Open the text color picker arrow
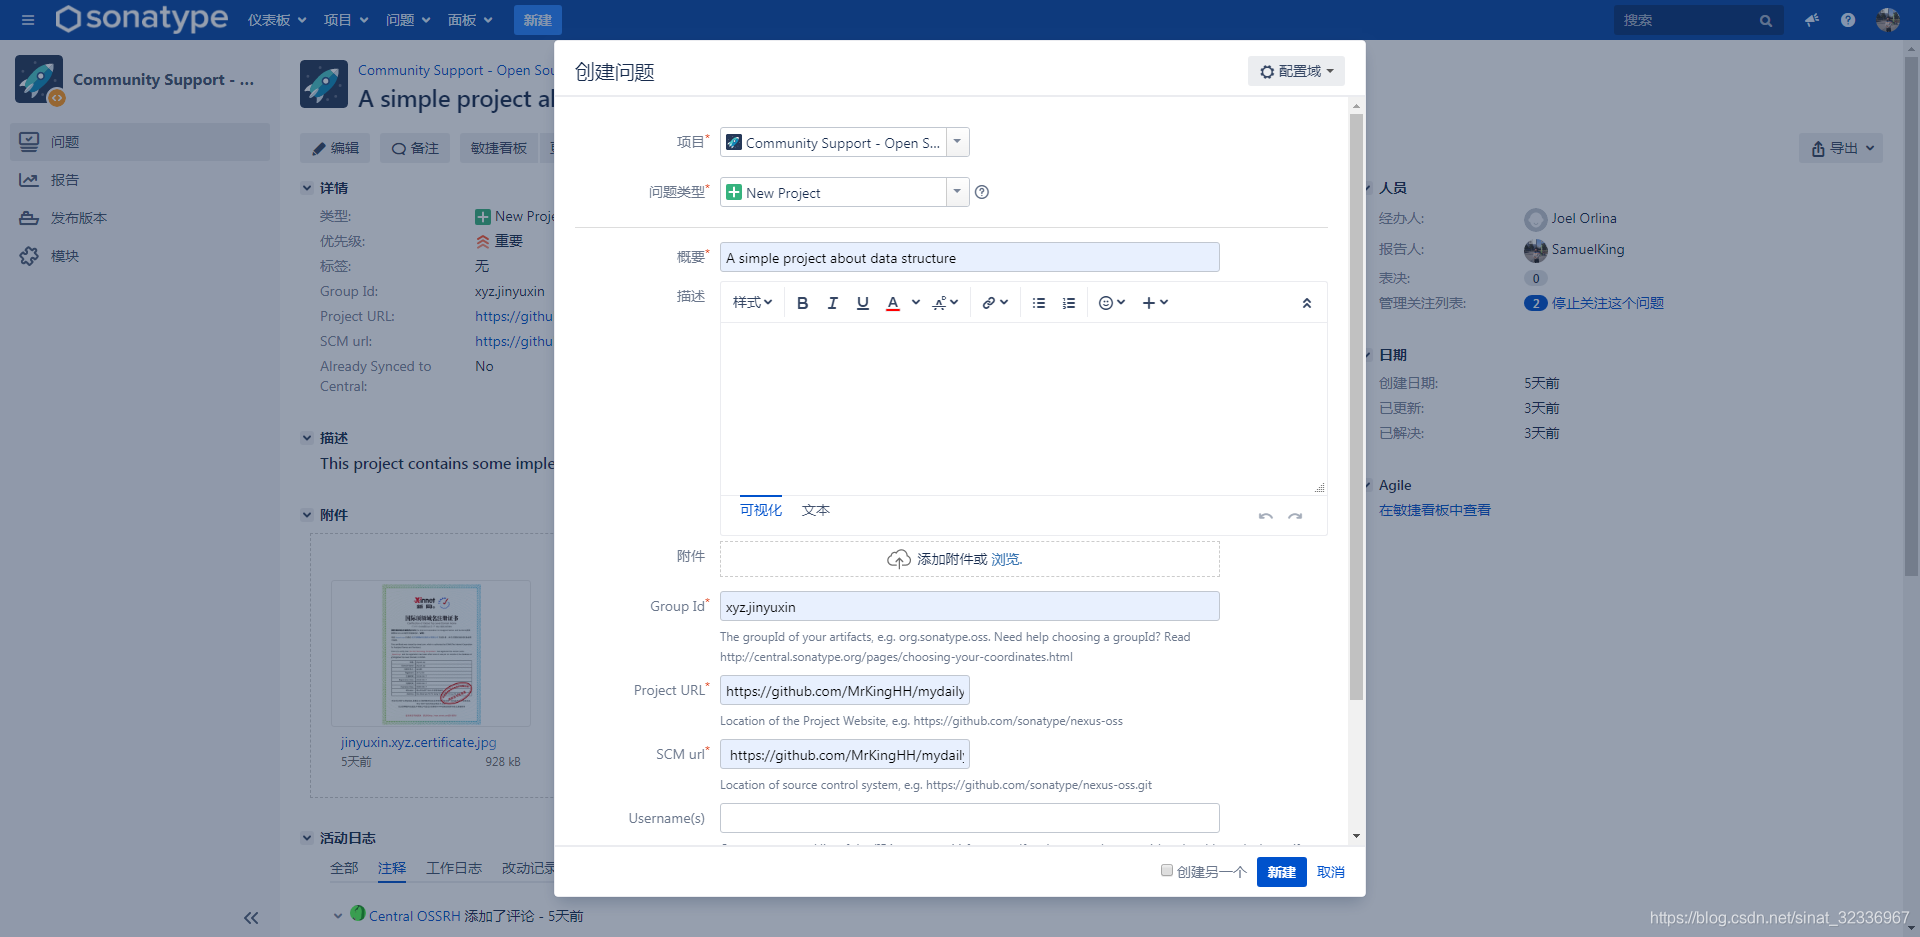This screenshot has width=1920, height=937. [x=916, y=302]
